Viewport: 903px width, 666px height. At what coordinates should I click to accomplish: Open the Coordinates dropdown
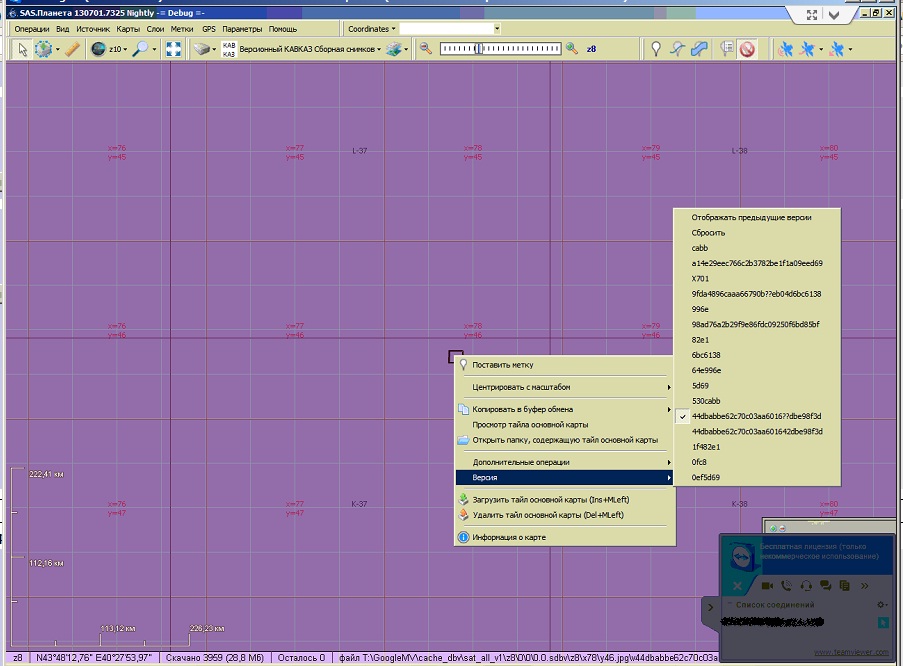[371, 29]
